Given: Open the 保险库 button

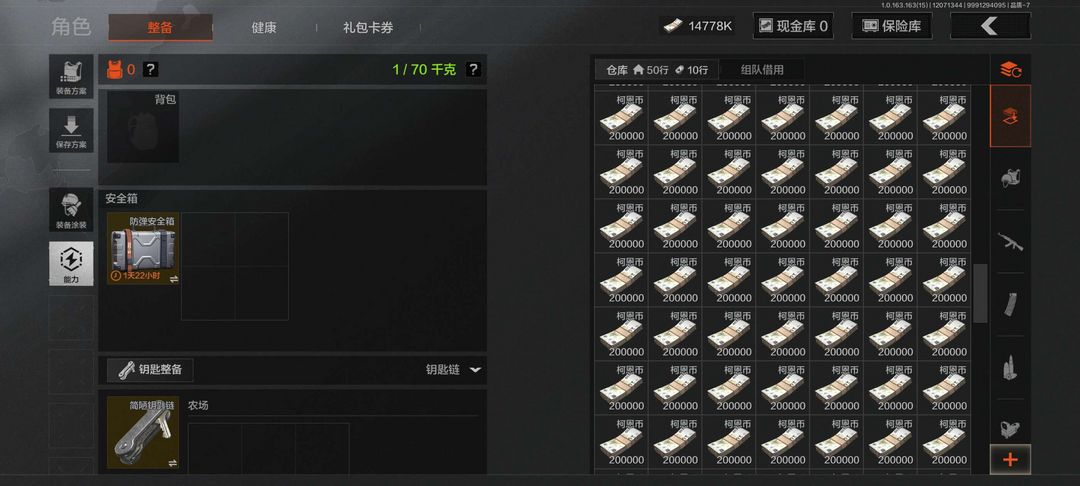Looking at the screenshot, I should pos(891,26).
